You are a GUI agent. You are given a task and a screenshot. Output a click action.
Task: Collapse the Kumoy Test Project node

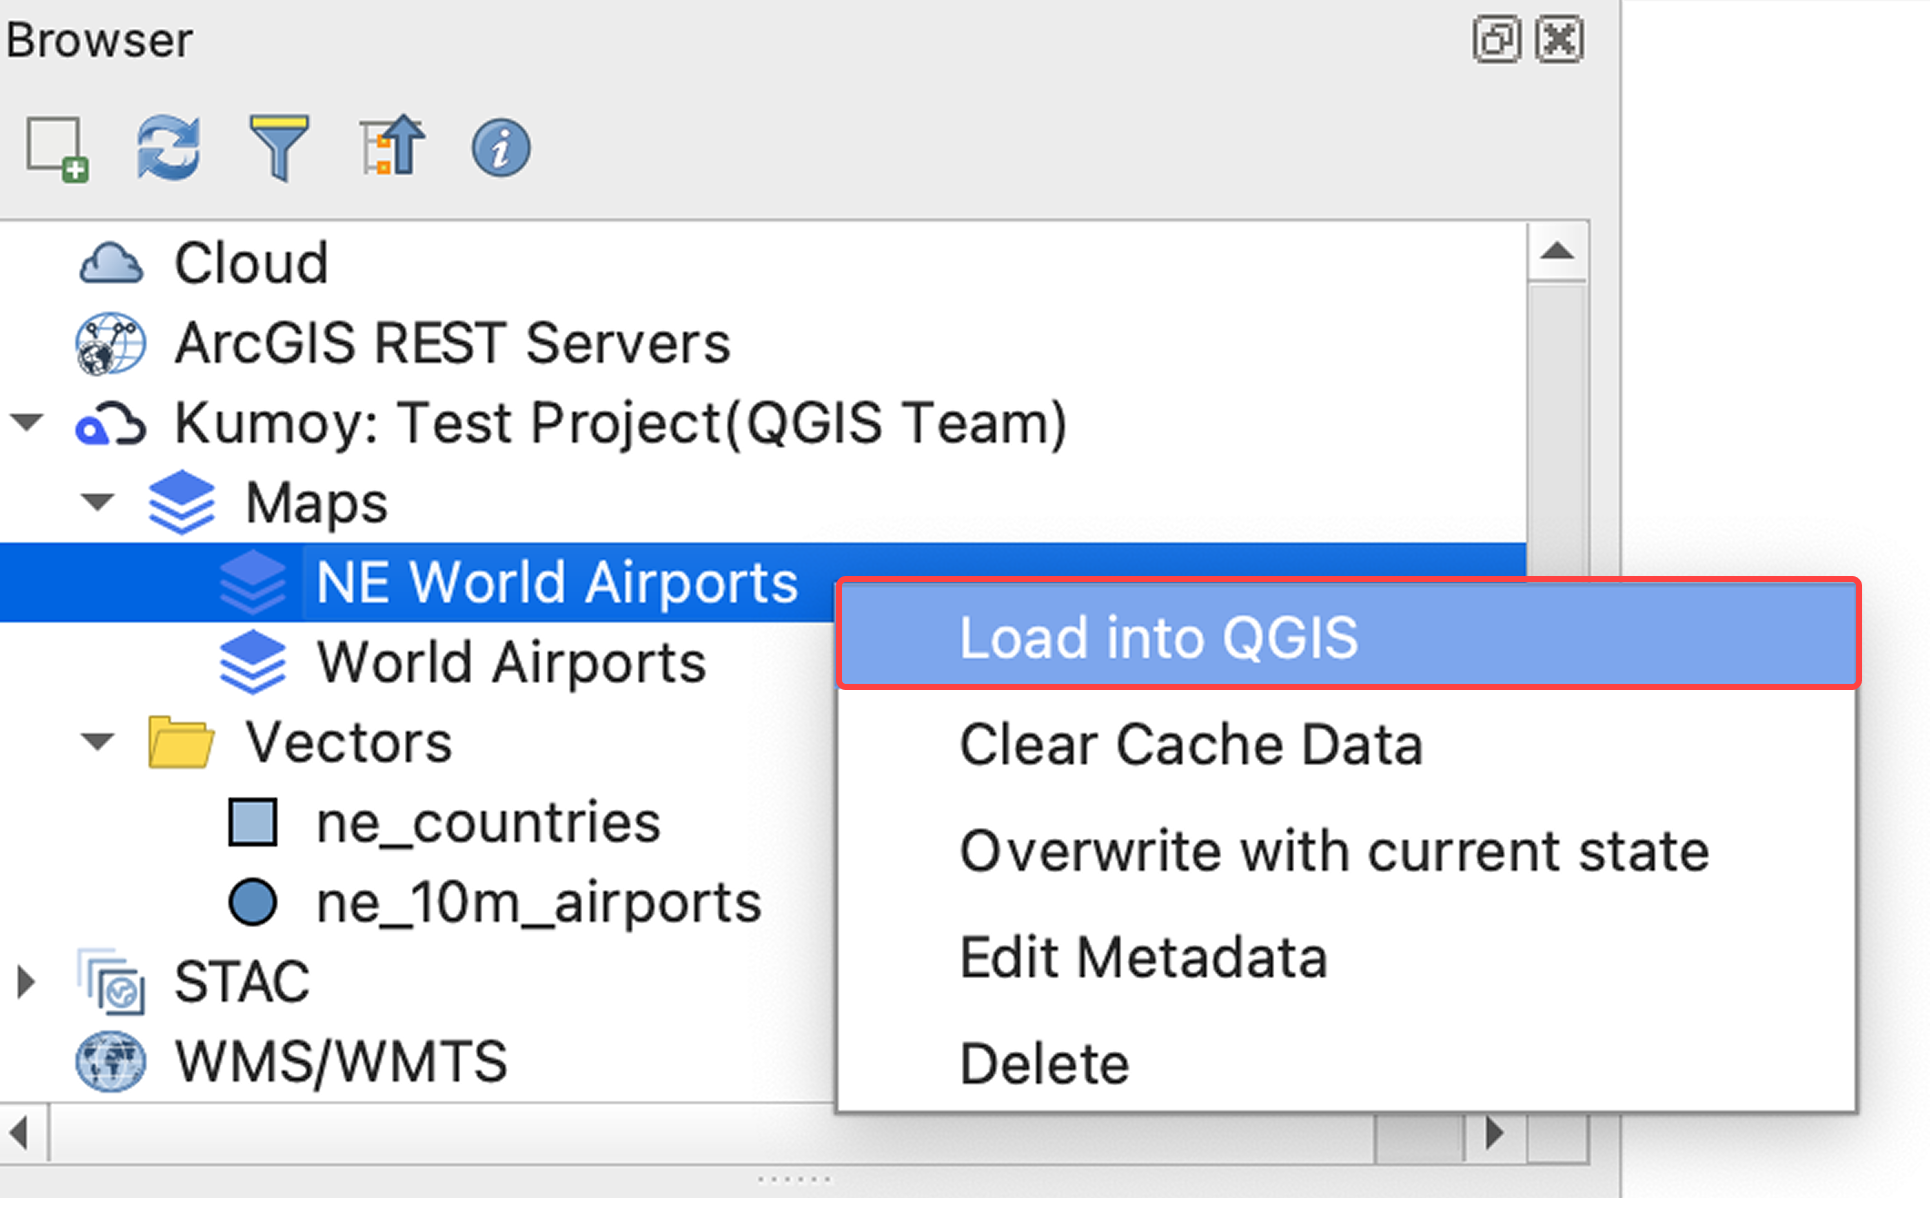27,422
